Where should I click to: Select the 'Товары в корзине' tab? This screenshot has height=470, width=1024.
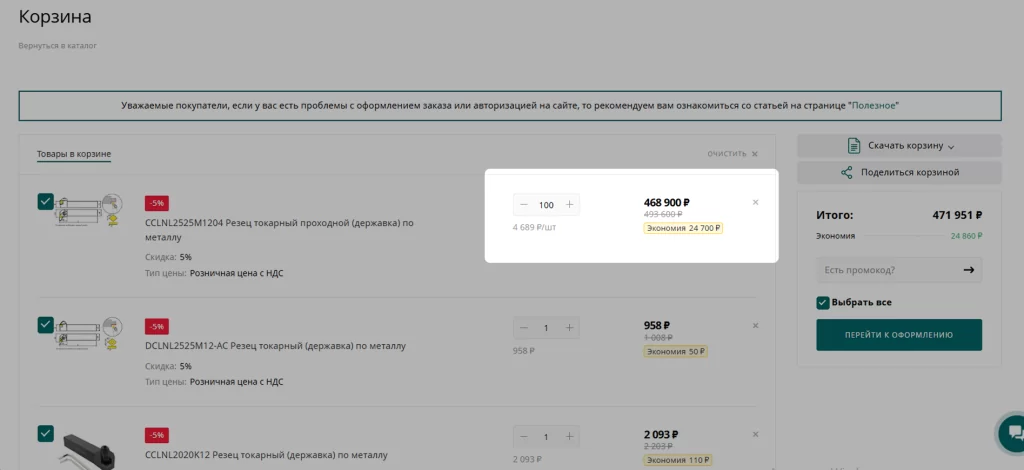coord(74,155)
